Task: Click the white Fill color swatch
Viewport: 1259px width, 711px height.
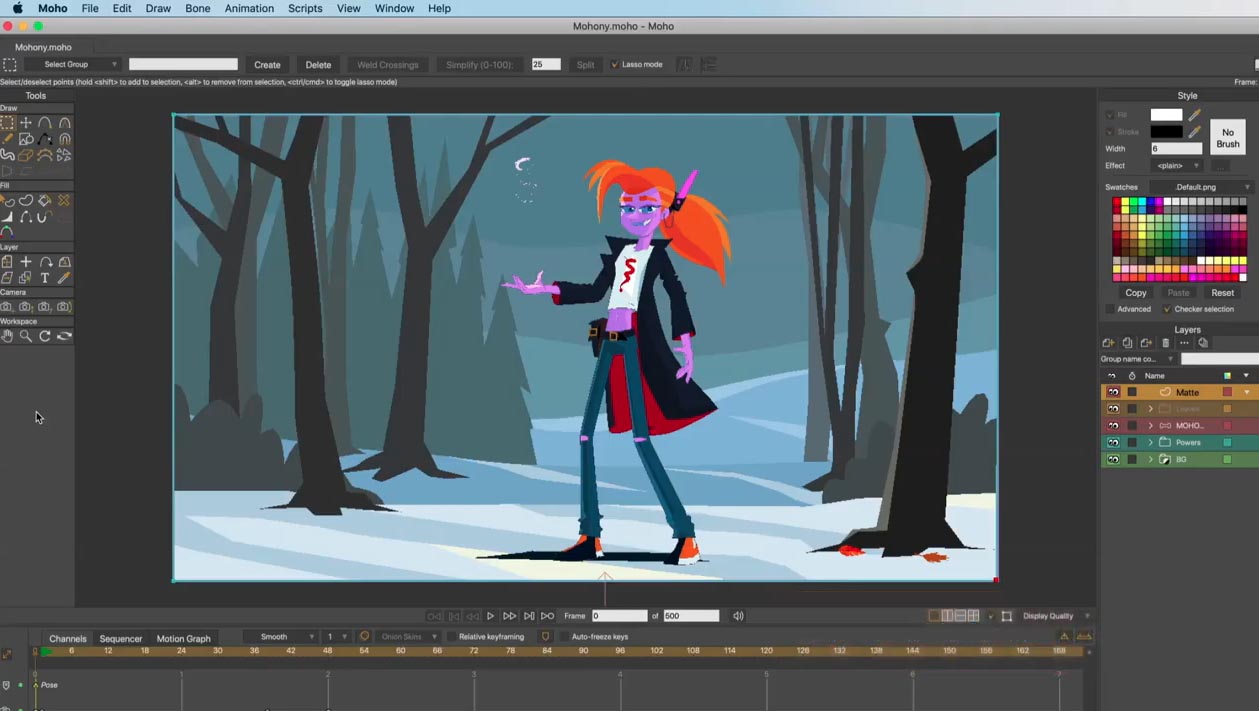Action: point(1165,115)
